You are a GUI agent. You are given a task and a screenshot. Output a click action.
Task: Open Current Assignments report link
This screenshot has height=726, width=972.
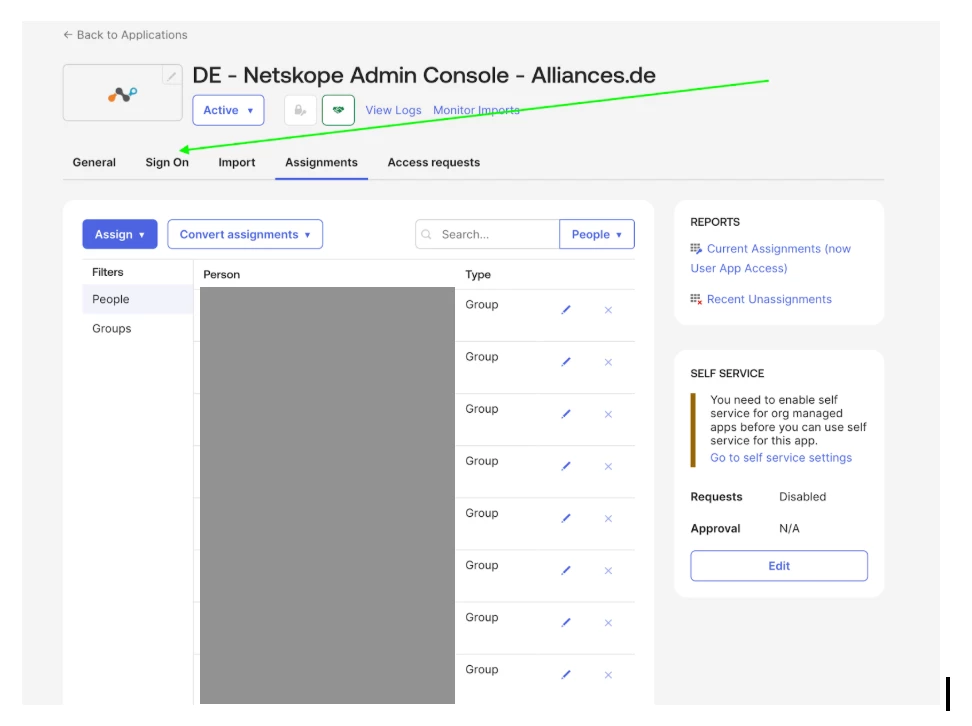(771, 259)
